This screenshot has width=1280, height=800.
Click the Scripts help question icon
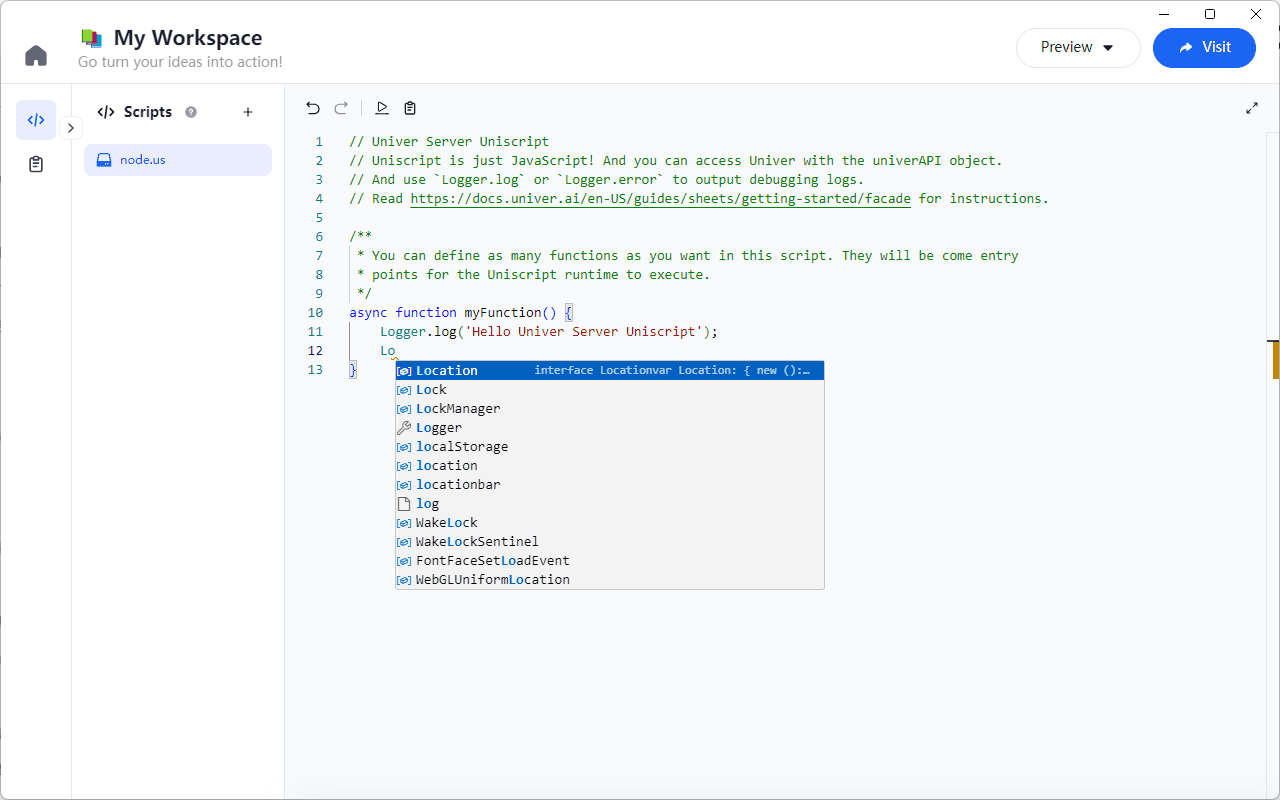(x=191, y=112)
